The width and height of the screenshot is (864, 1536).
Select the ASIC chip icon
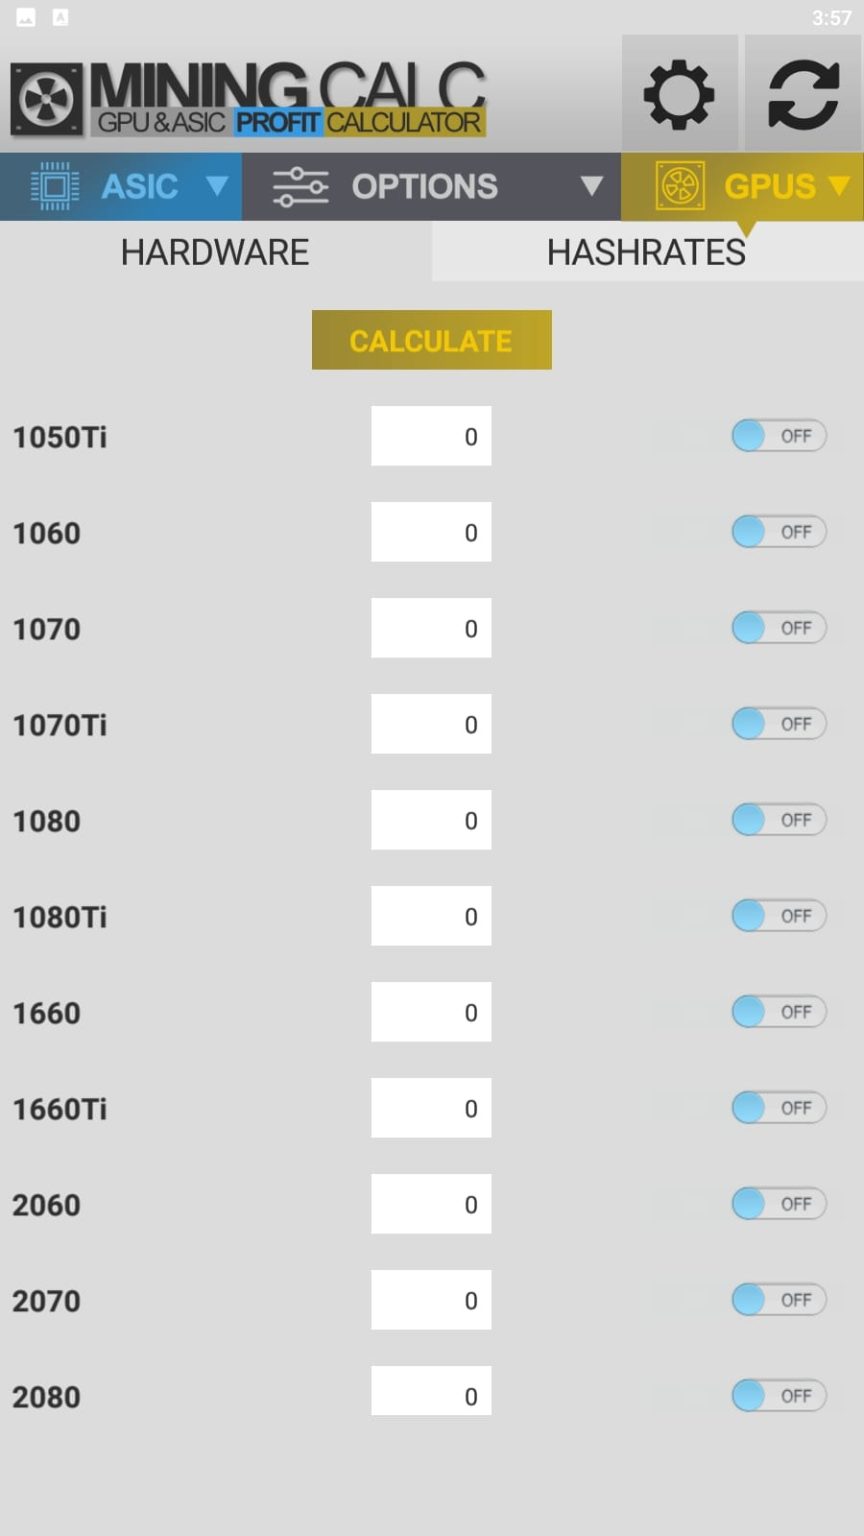pos(57,185)
